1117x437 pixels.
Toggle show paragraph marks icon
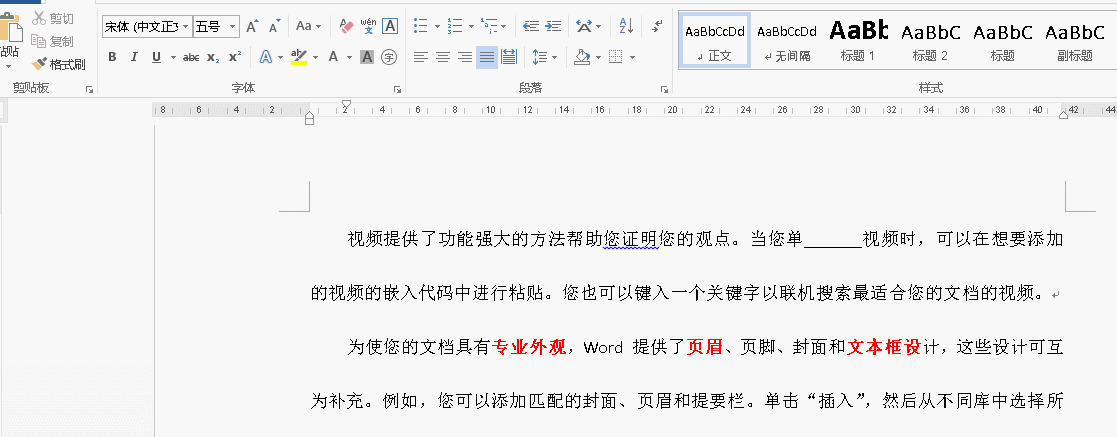[x=657, y=26]
